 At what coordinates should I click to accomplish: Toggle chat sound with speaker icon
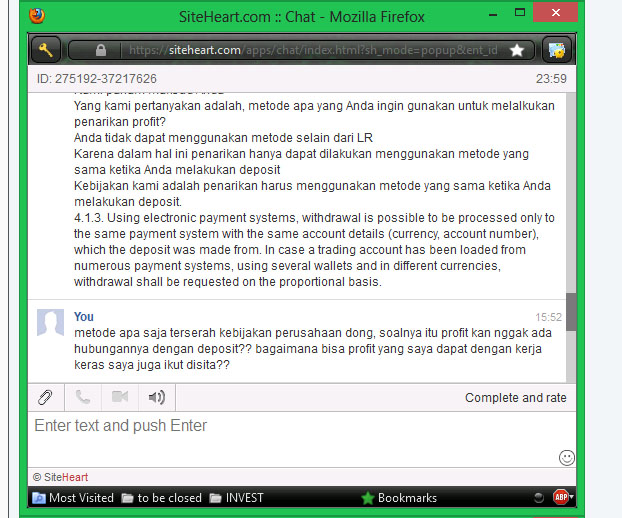(157, 397)
